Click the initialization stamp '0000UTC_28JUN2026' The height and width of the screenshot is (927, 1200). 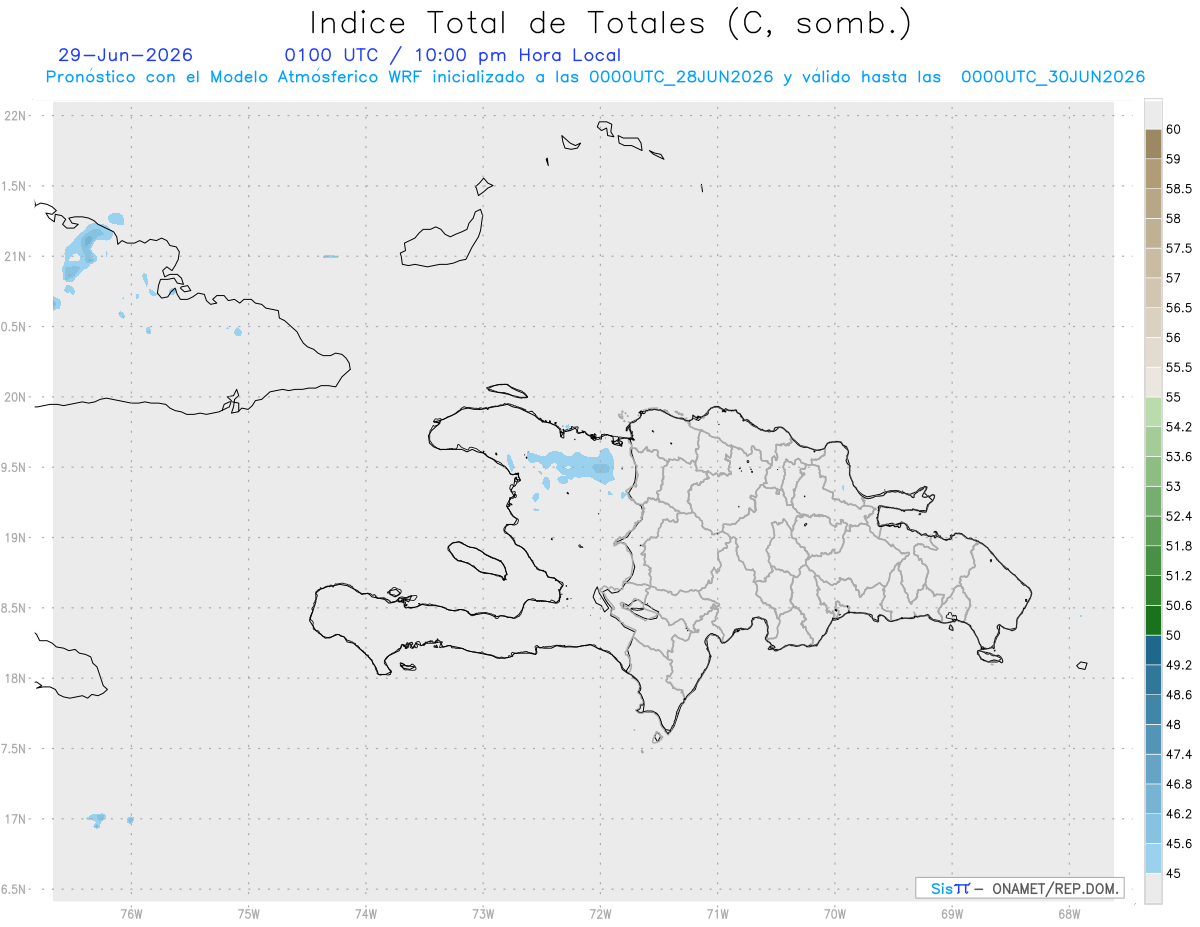(x=681, y=77)
